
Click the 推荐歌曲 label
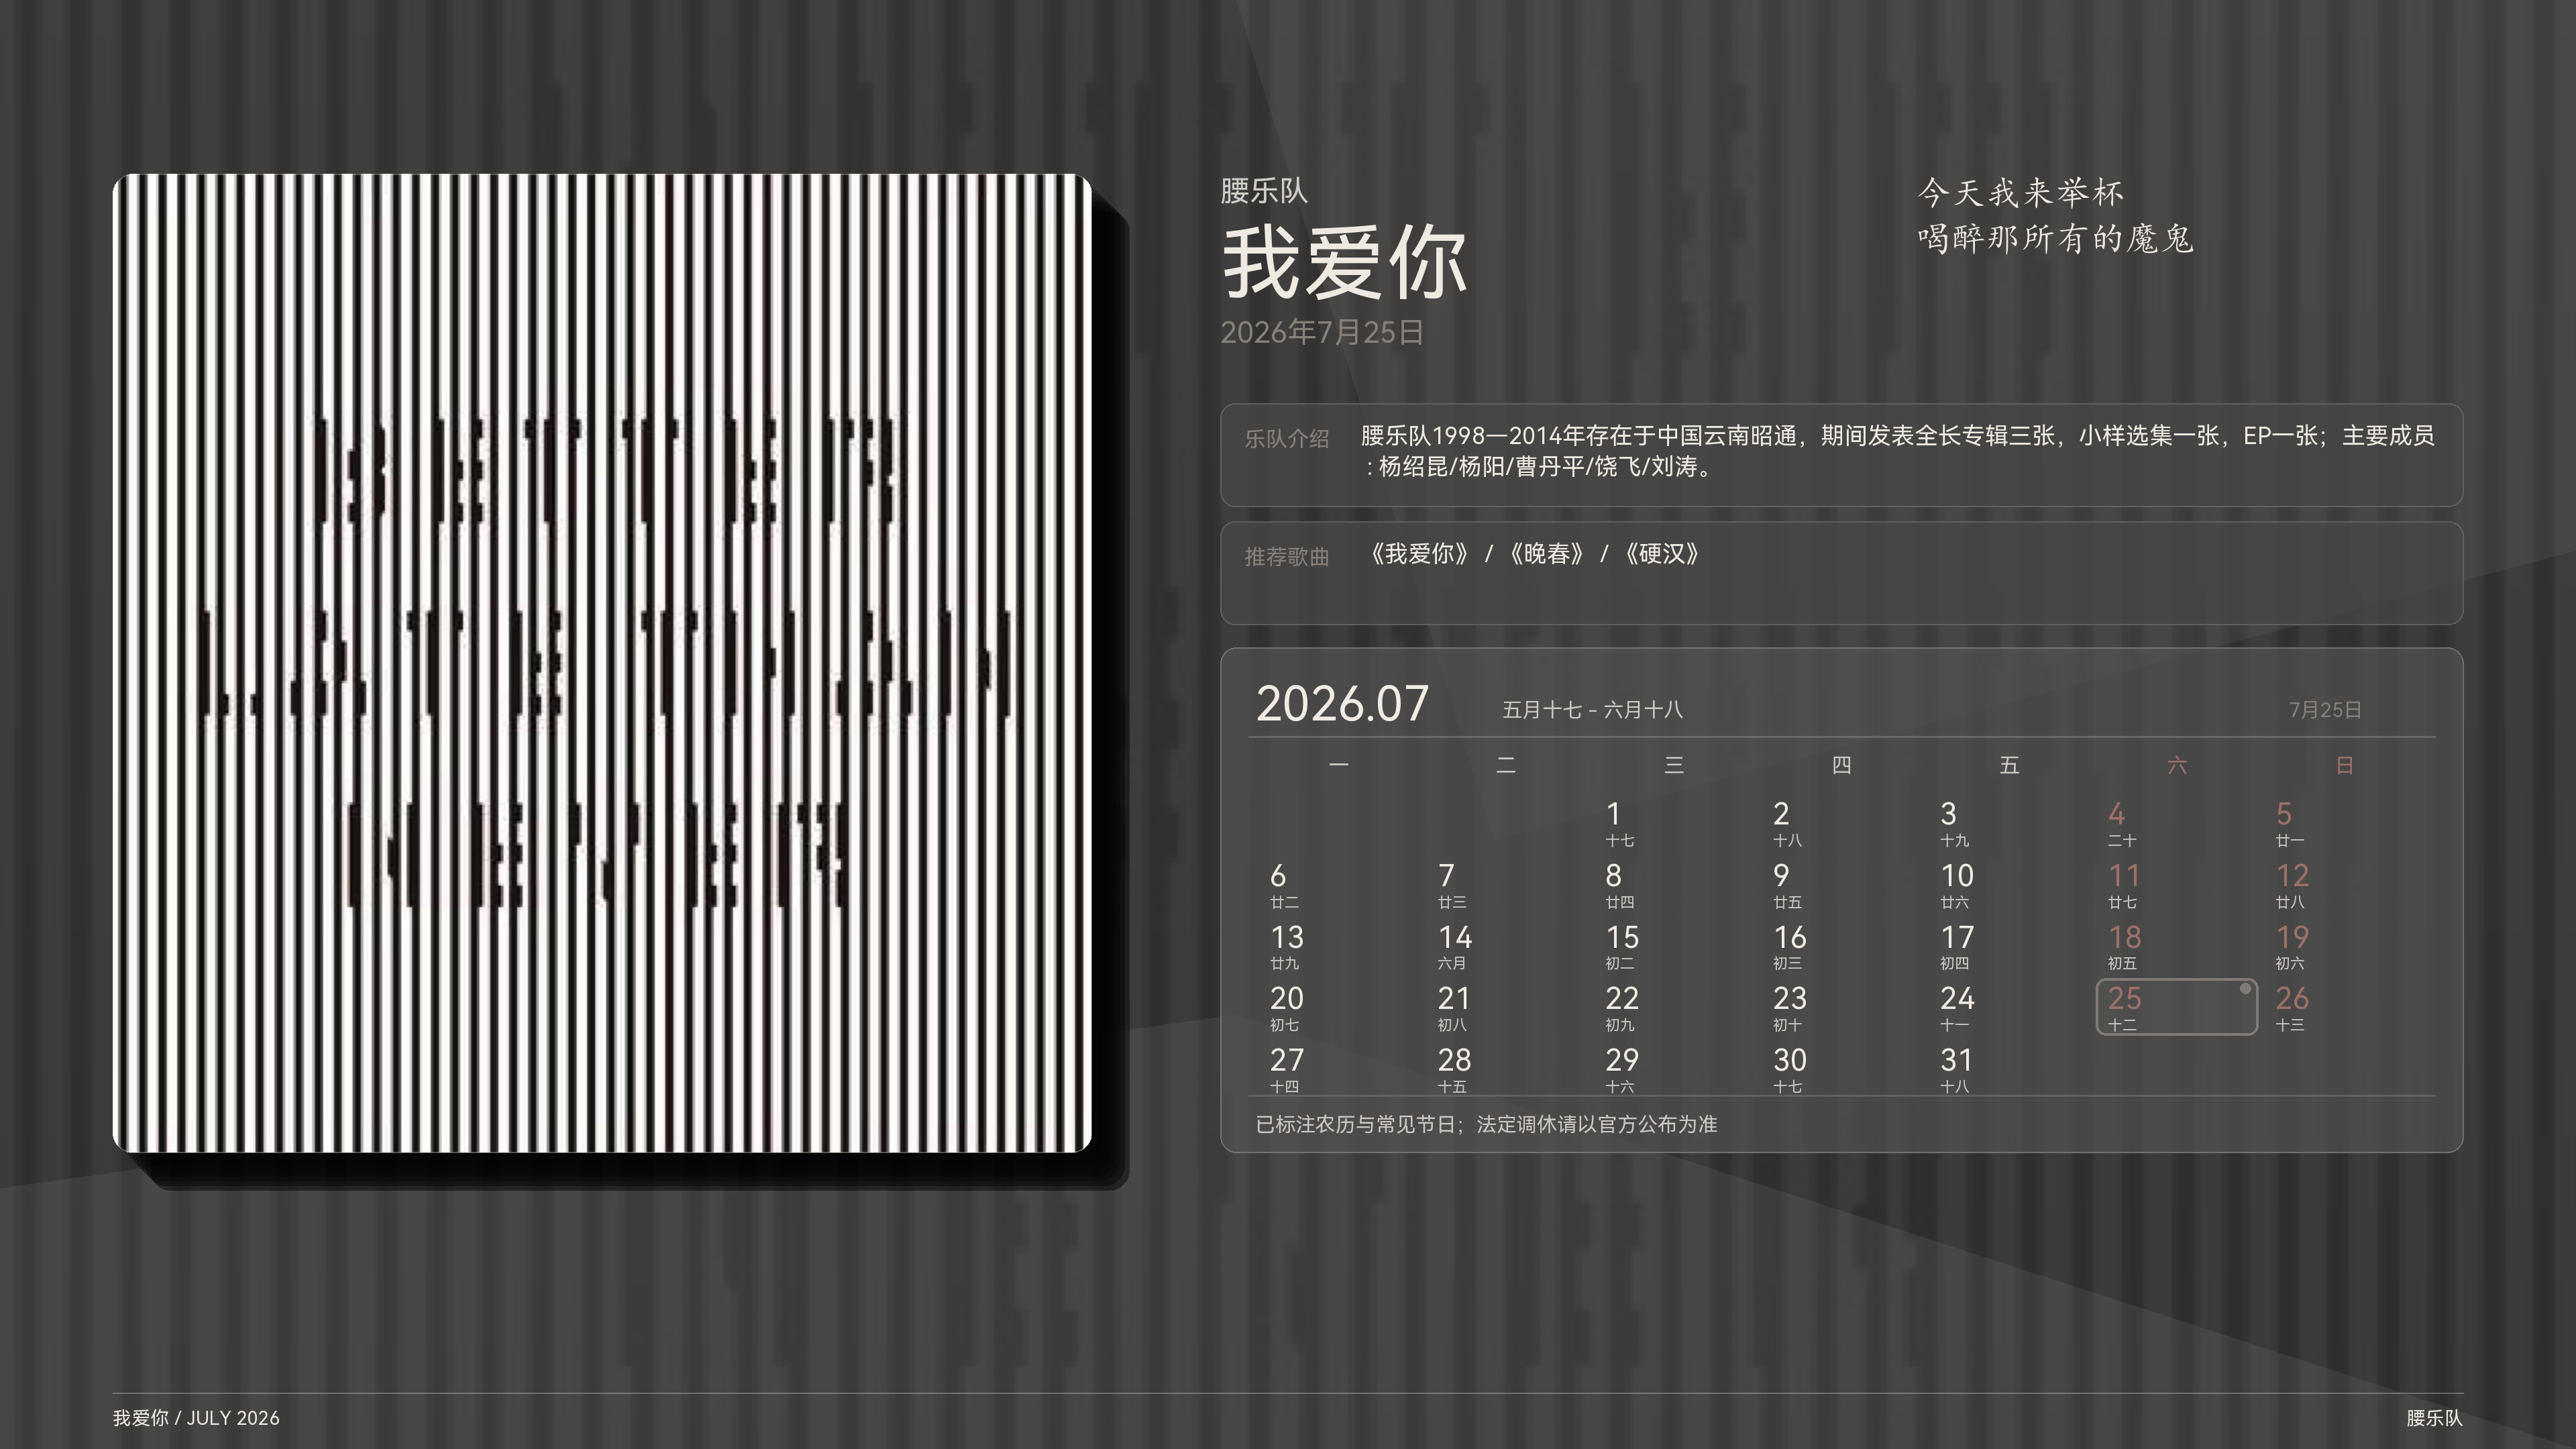1286,556
